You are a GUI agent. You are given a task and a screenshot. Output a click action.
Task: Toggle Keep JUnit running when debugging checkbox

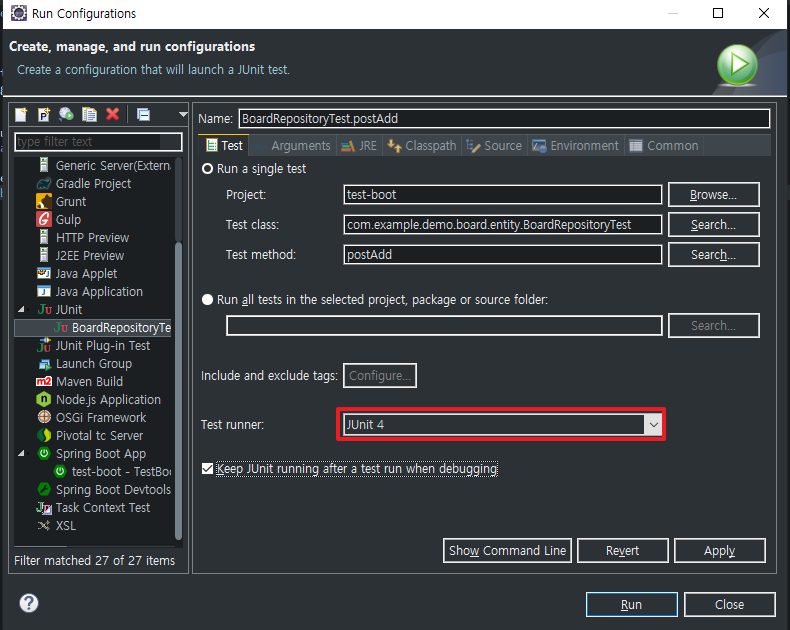[207, 469]
